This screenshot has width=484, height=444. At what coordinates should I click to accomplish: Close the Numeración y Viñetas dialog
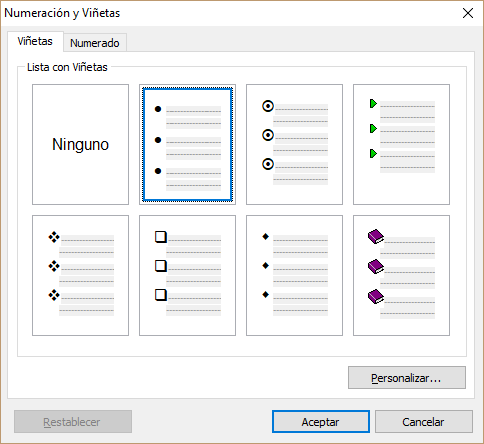468,13
